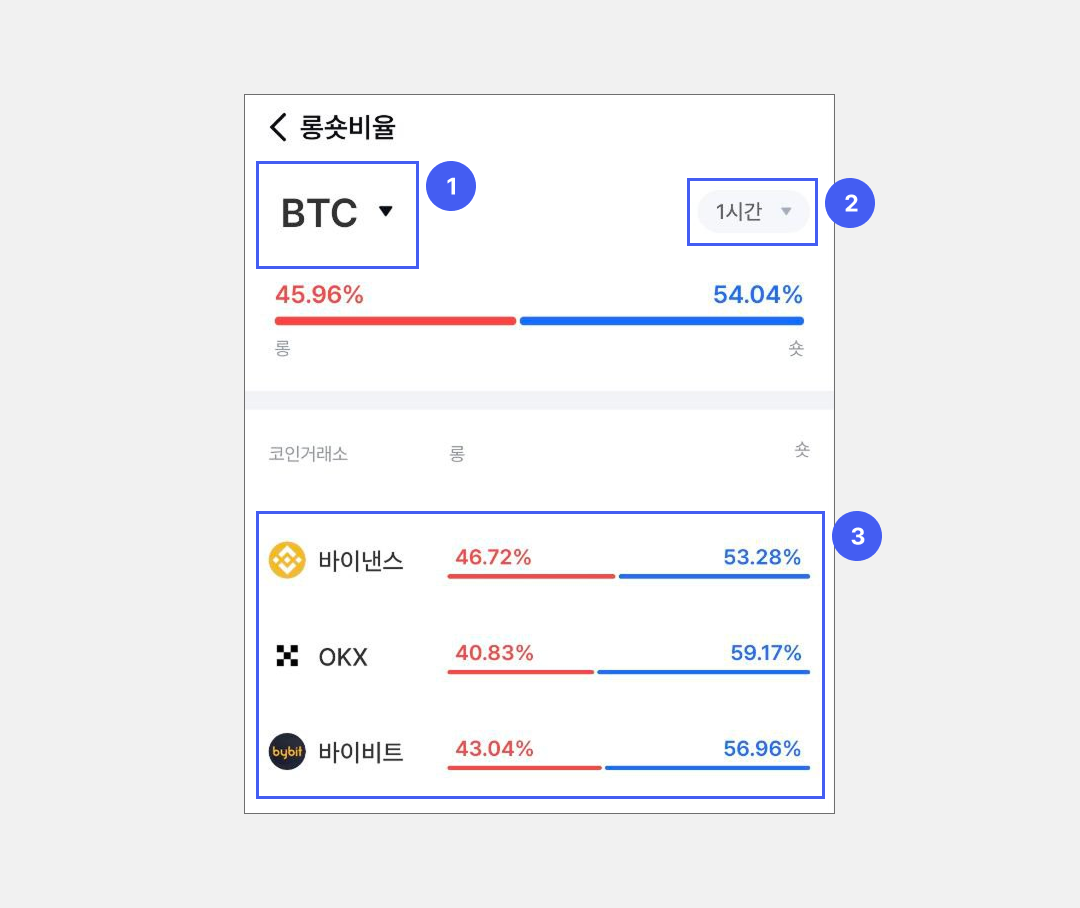1080x908 pixels.
Task: Click the 롱숏비율 page title
Action: 348,127
